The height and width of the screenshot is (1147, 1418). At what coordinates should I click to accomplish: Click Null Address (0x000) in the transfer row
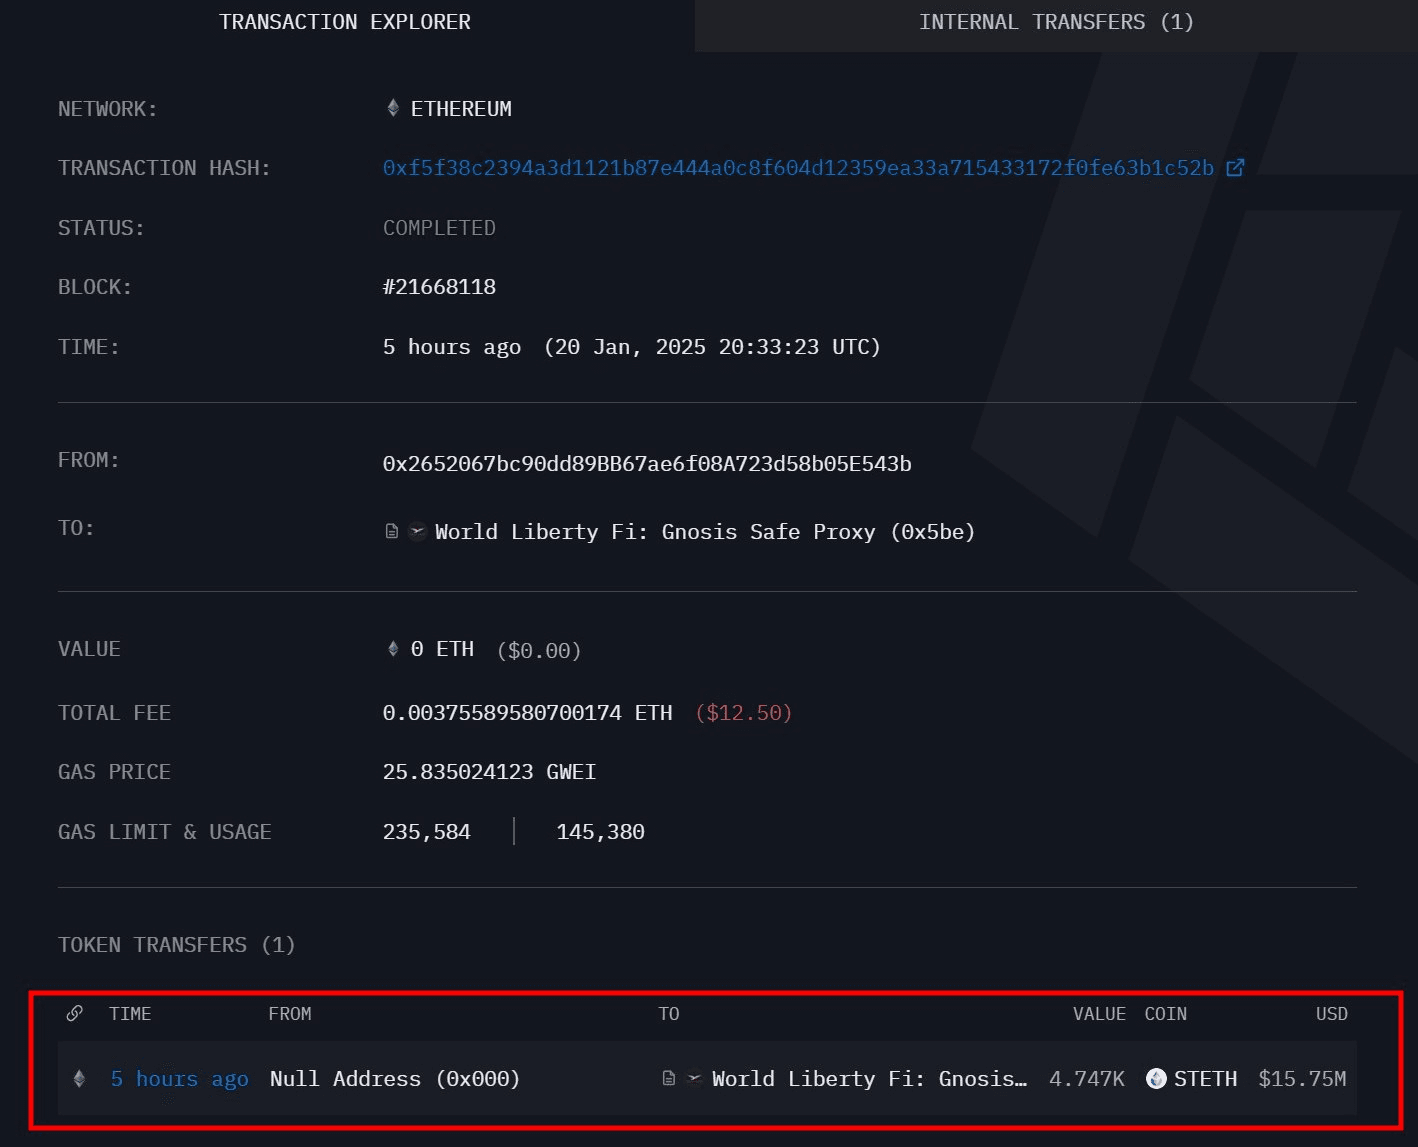pos(394,1079)
